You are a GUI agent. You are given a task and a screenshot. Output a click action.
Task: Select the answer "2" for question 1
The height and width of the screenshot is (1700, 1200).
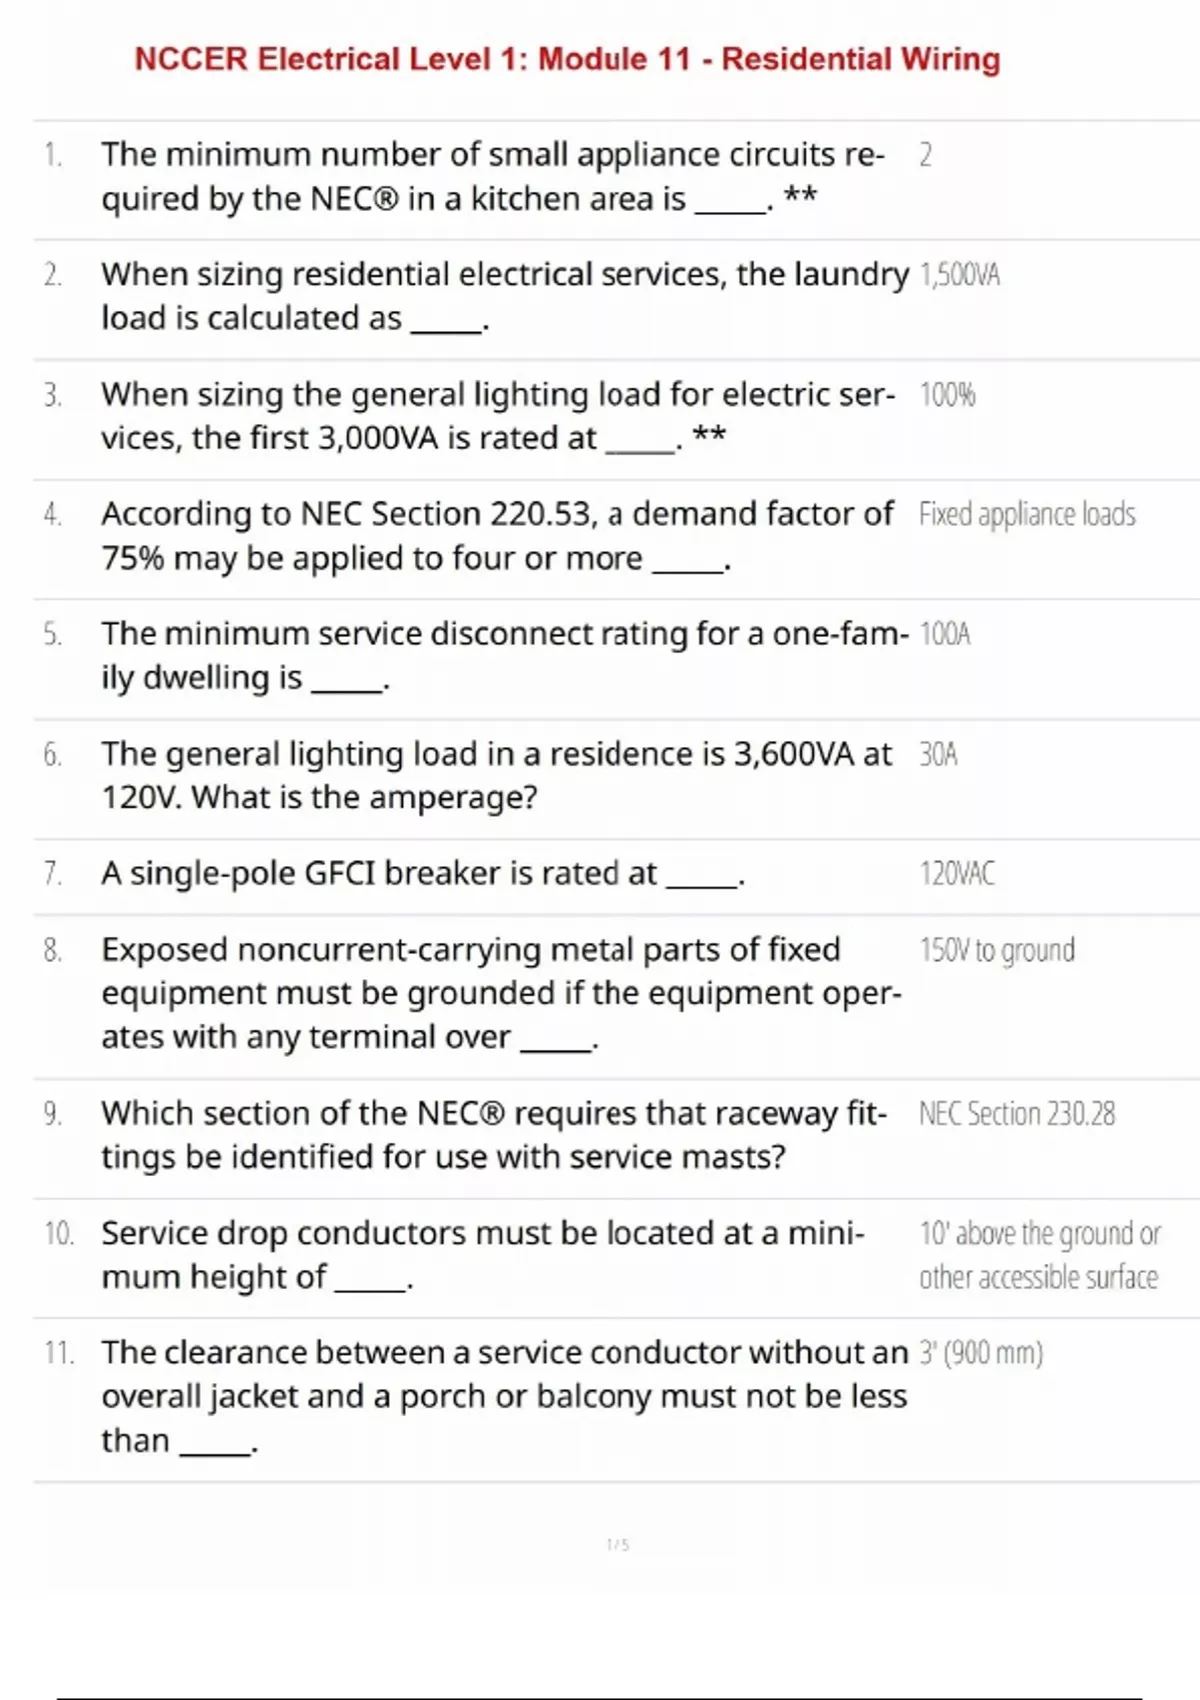tap(925, 155)
